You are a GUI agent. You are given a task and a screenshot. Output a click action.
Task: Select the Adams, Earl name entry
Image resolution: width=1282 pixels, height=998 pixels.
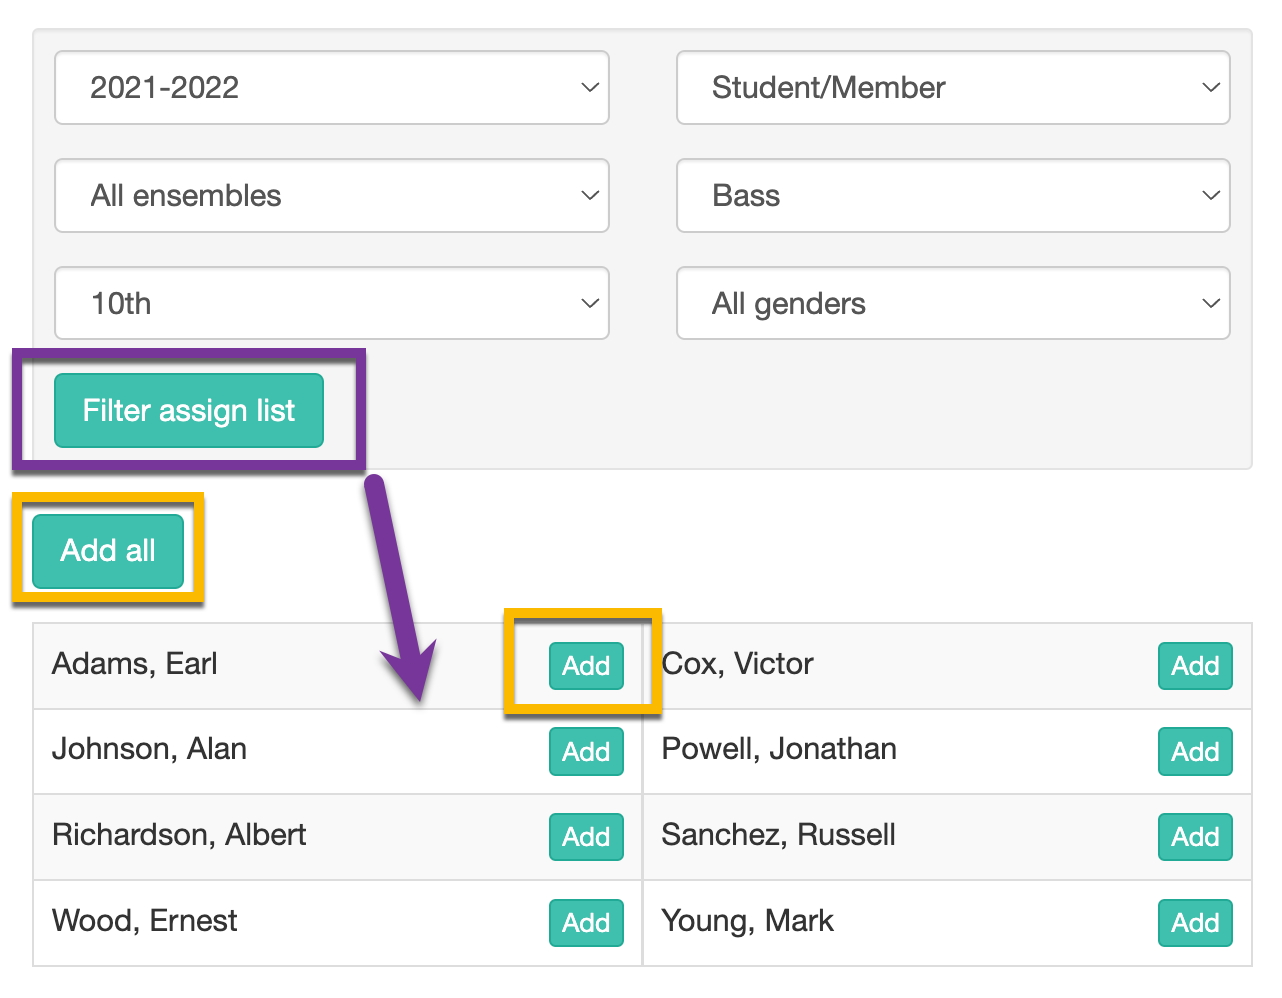[x=135, y=664]
